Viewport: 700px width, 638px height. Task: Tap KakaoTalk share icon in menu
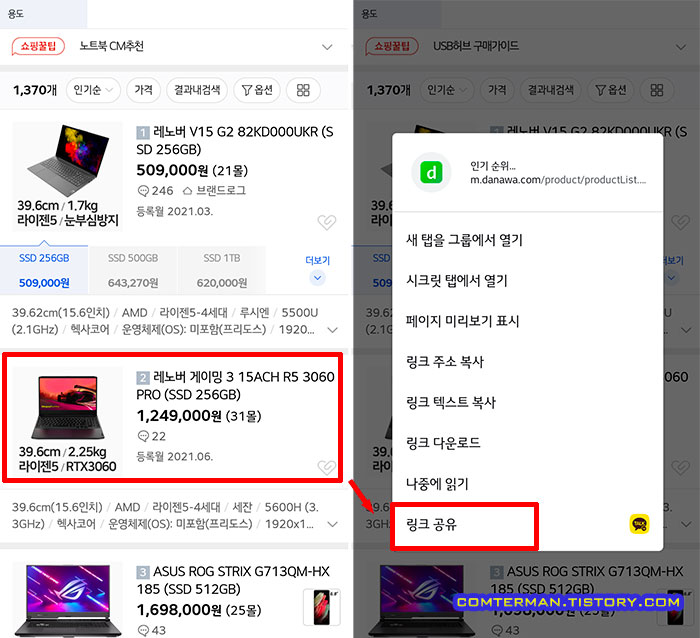(639, 524)
